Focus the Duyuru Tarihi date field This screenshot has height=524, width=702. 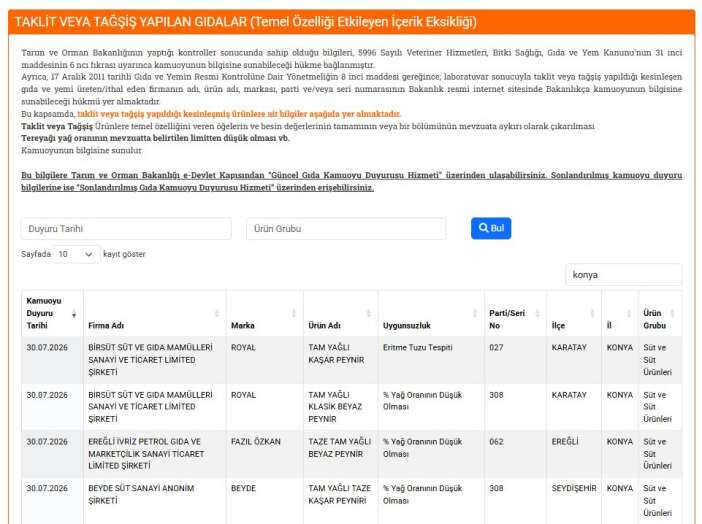tap(126, 229)
